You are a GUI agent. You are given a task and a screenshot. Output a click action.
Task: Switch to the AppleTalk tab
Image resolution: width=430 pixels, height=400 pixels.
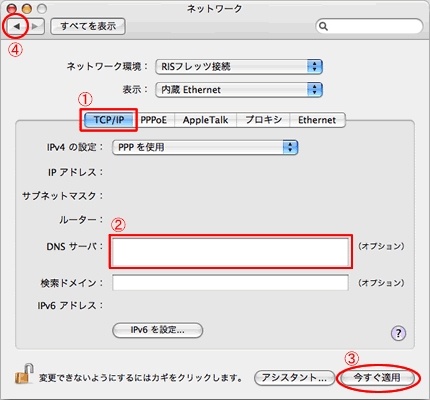pyautogui.click(x=205, y=120)
